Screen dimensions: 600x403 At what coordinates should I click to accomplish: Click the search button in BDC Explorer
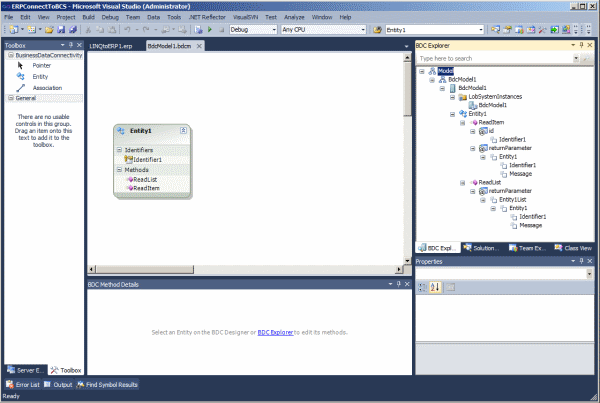(587, 58)
